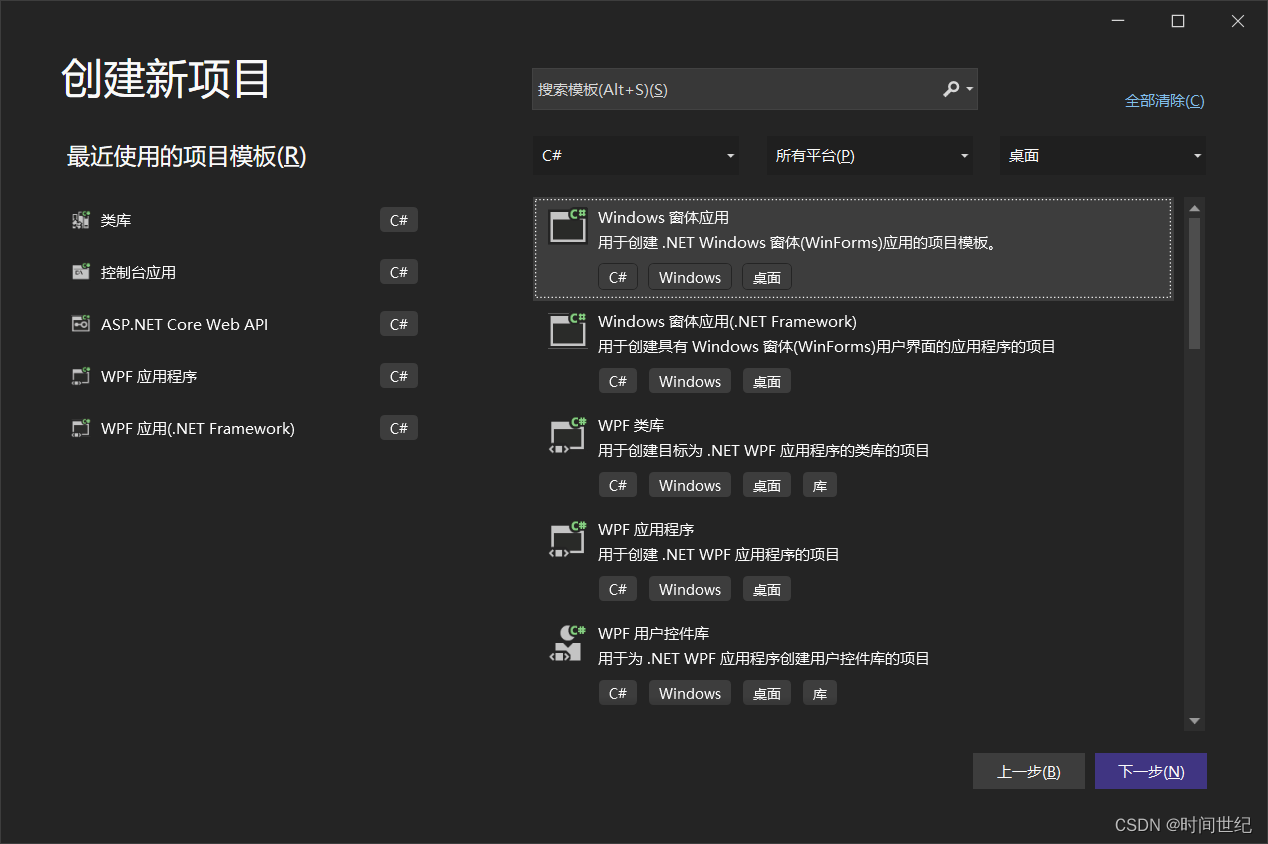This screenshot has width=1268, height=844.
Task: Open the 所有平台 platform dropdown
Action: pyautogui.click(x=869, y=155)
